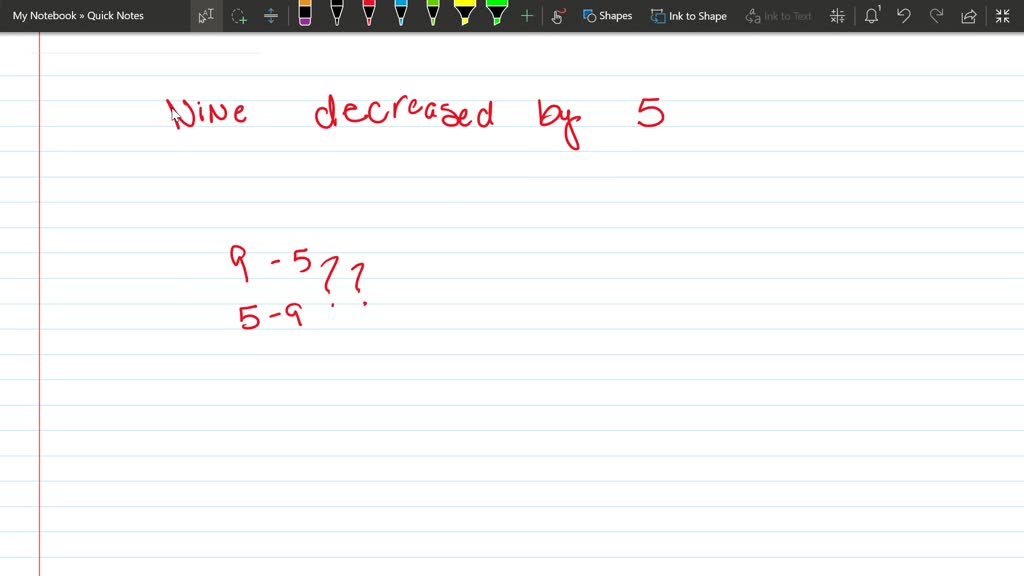Switch to type and select mode

(x=206, y=15)
